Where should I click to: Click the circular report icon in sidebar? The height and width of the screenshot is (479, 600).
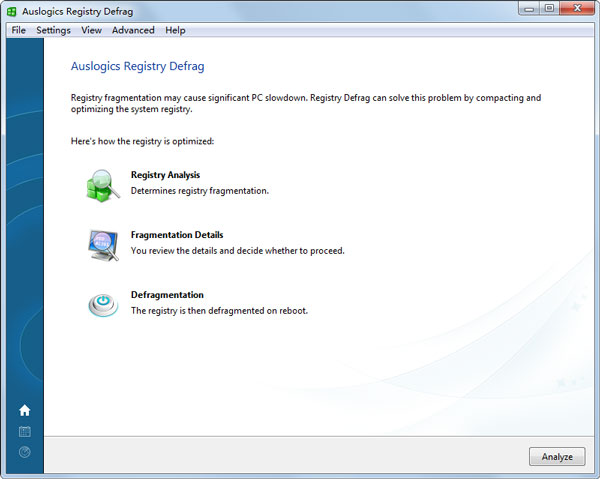tap(24, 452)
